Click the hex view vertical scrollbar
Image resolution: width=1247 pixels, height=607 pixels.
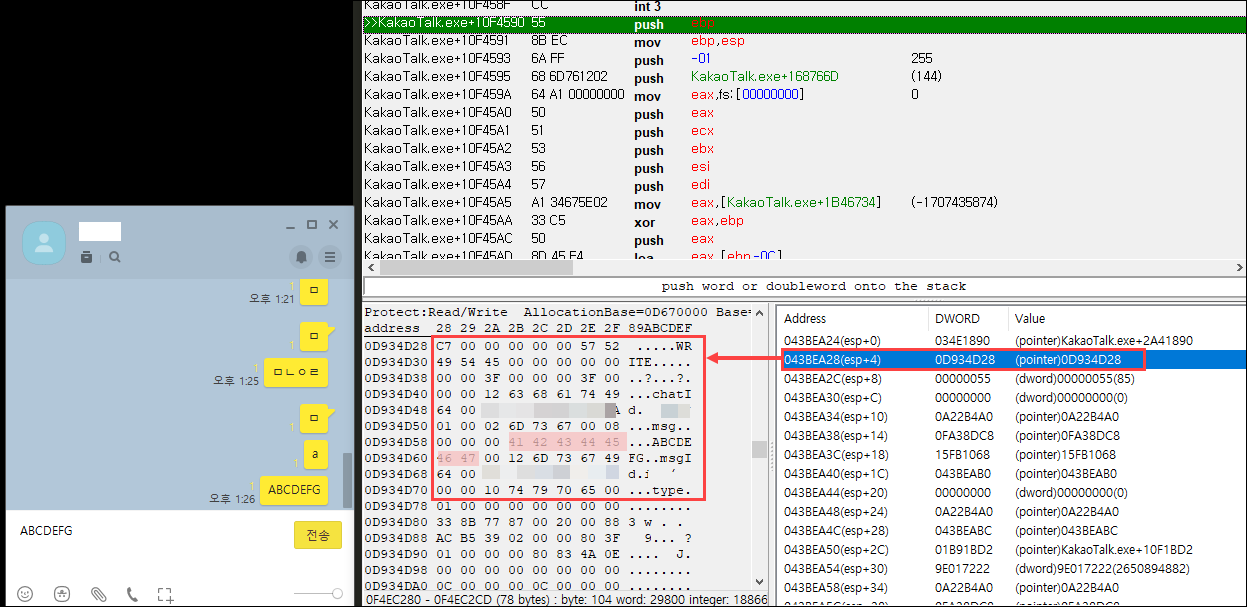click(760, 450)
